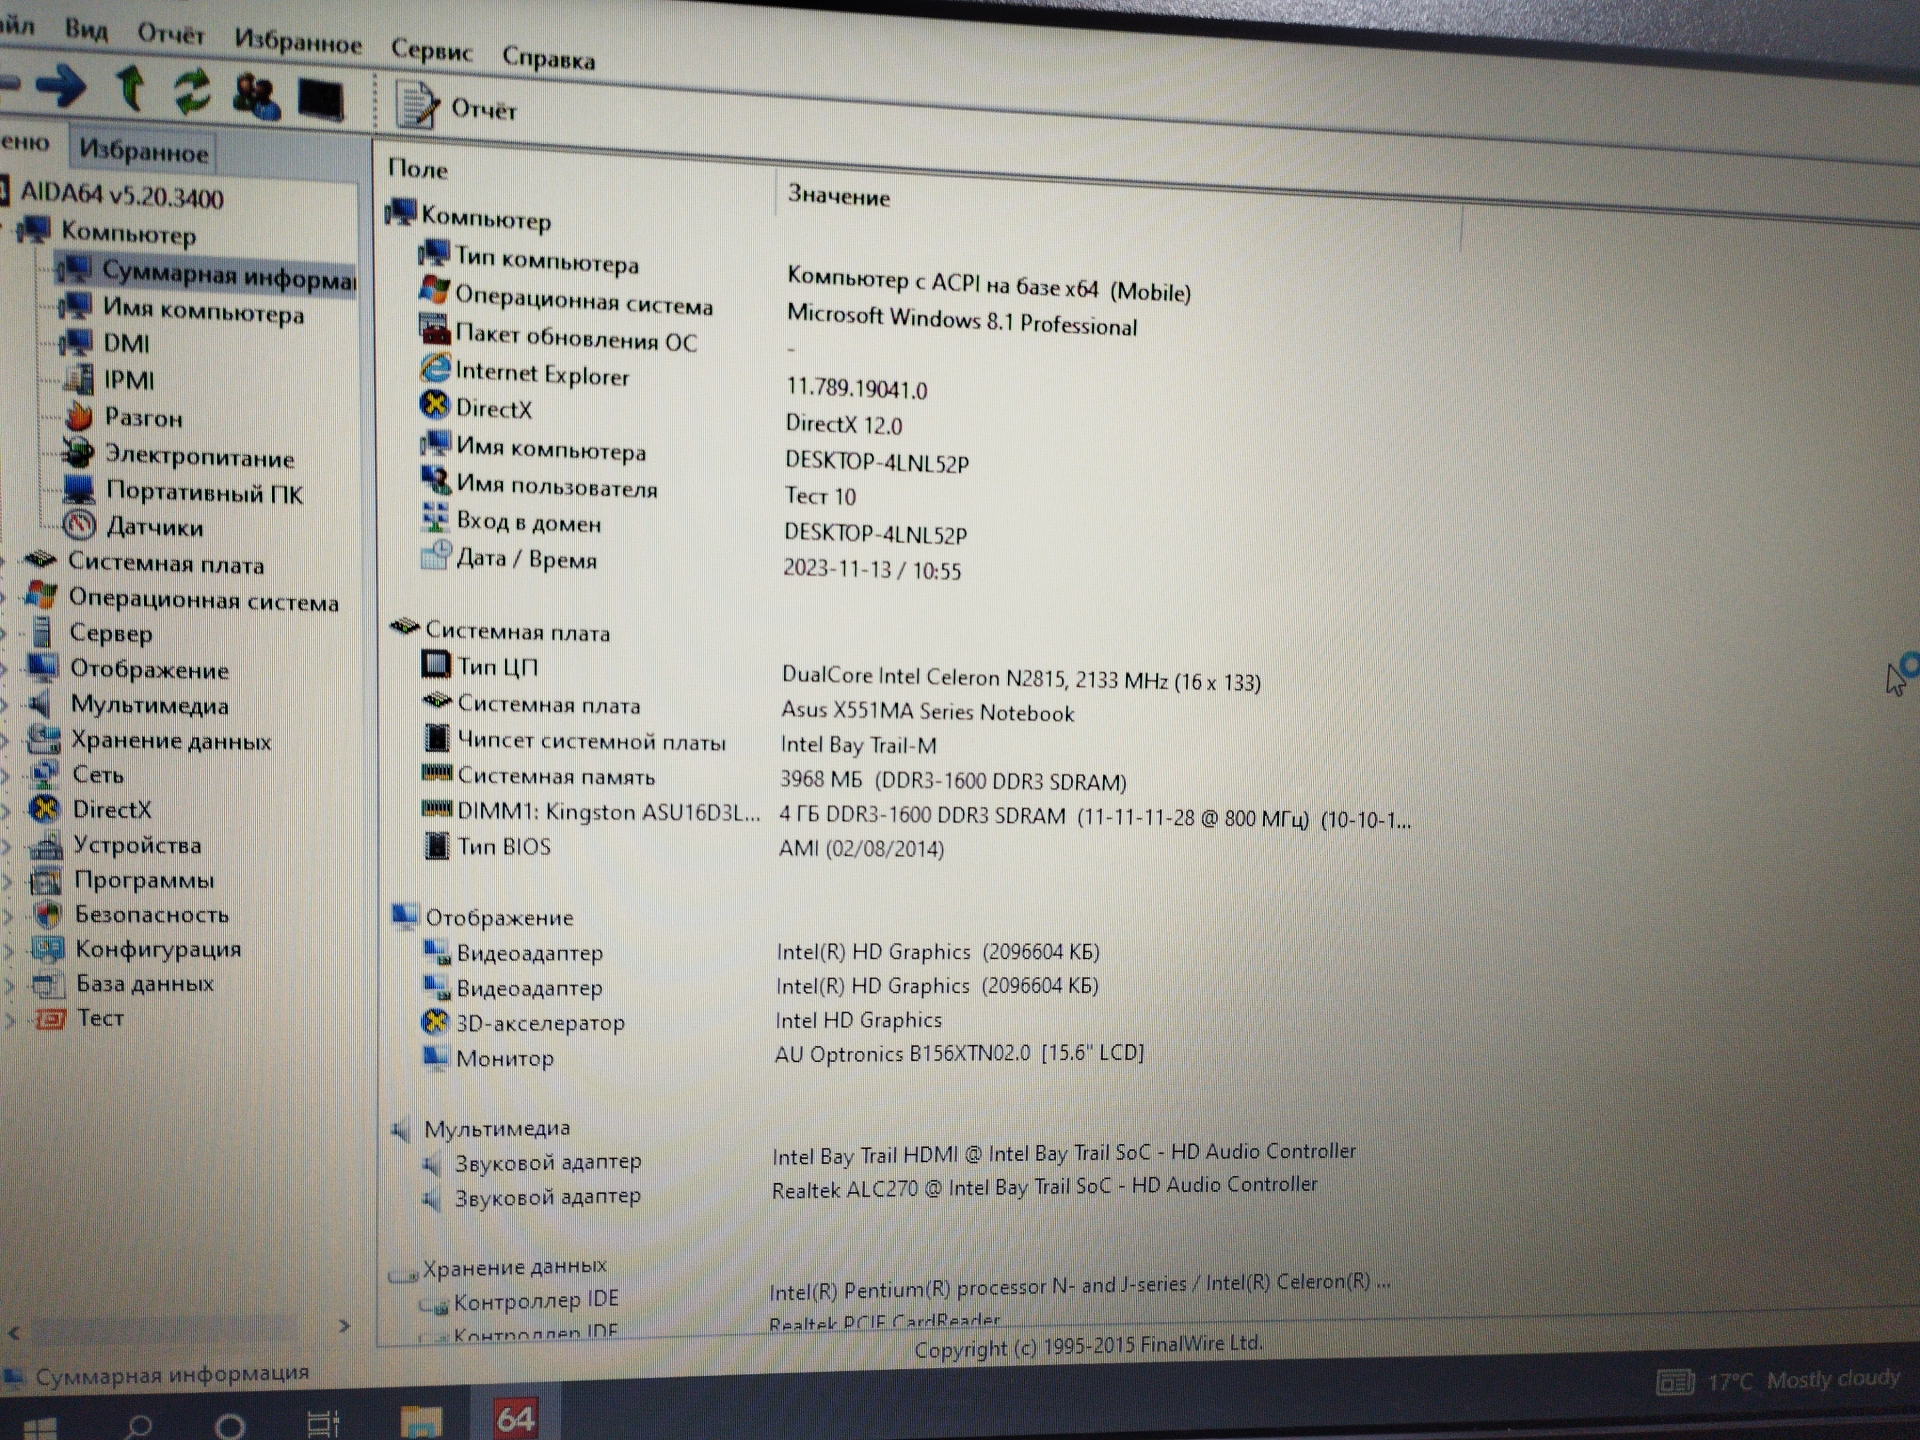Select Суммарная информация tree item
The height and width of the screenshot is (1440, 1920).
228,274
